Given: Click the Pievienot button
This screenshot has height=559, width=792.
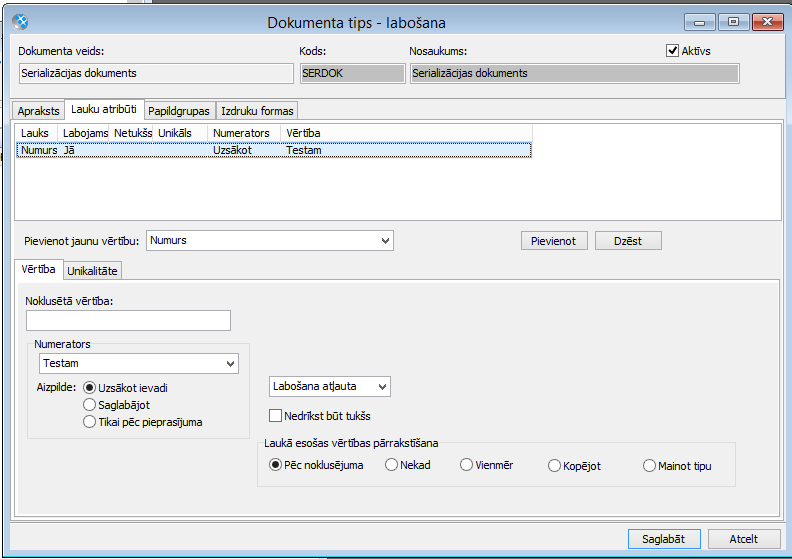Looking at the screenshot, I should [x=554, y=241].
